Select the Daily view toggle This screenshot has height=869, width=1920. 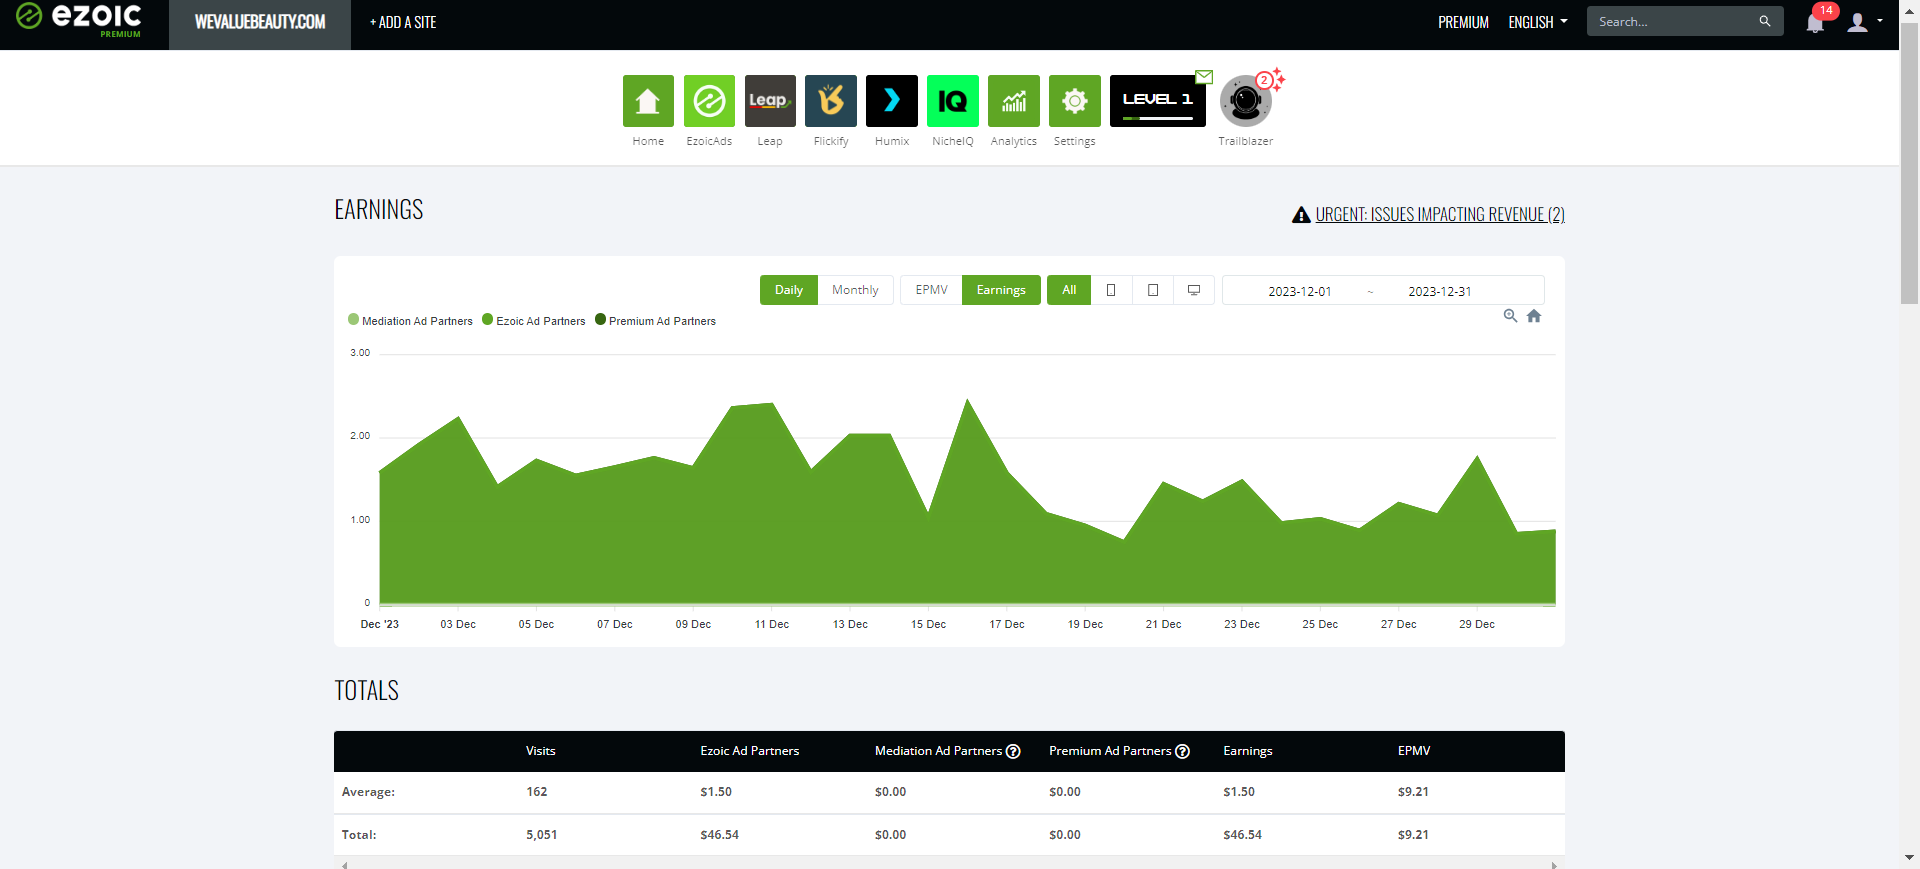click(789, 290)
